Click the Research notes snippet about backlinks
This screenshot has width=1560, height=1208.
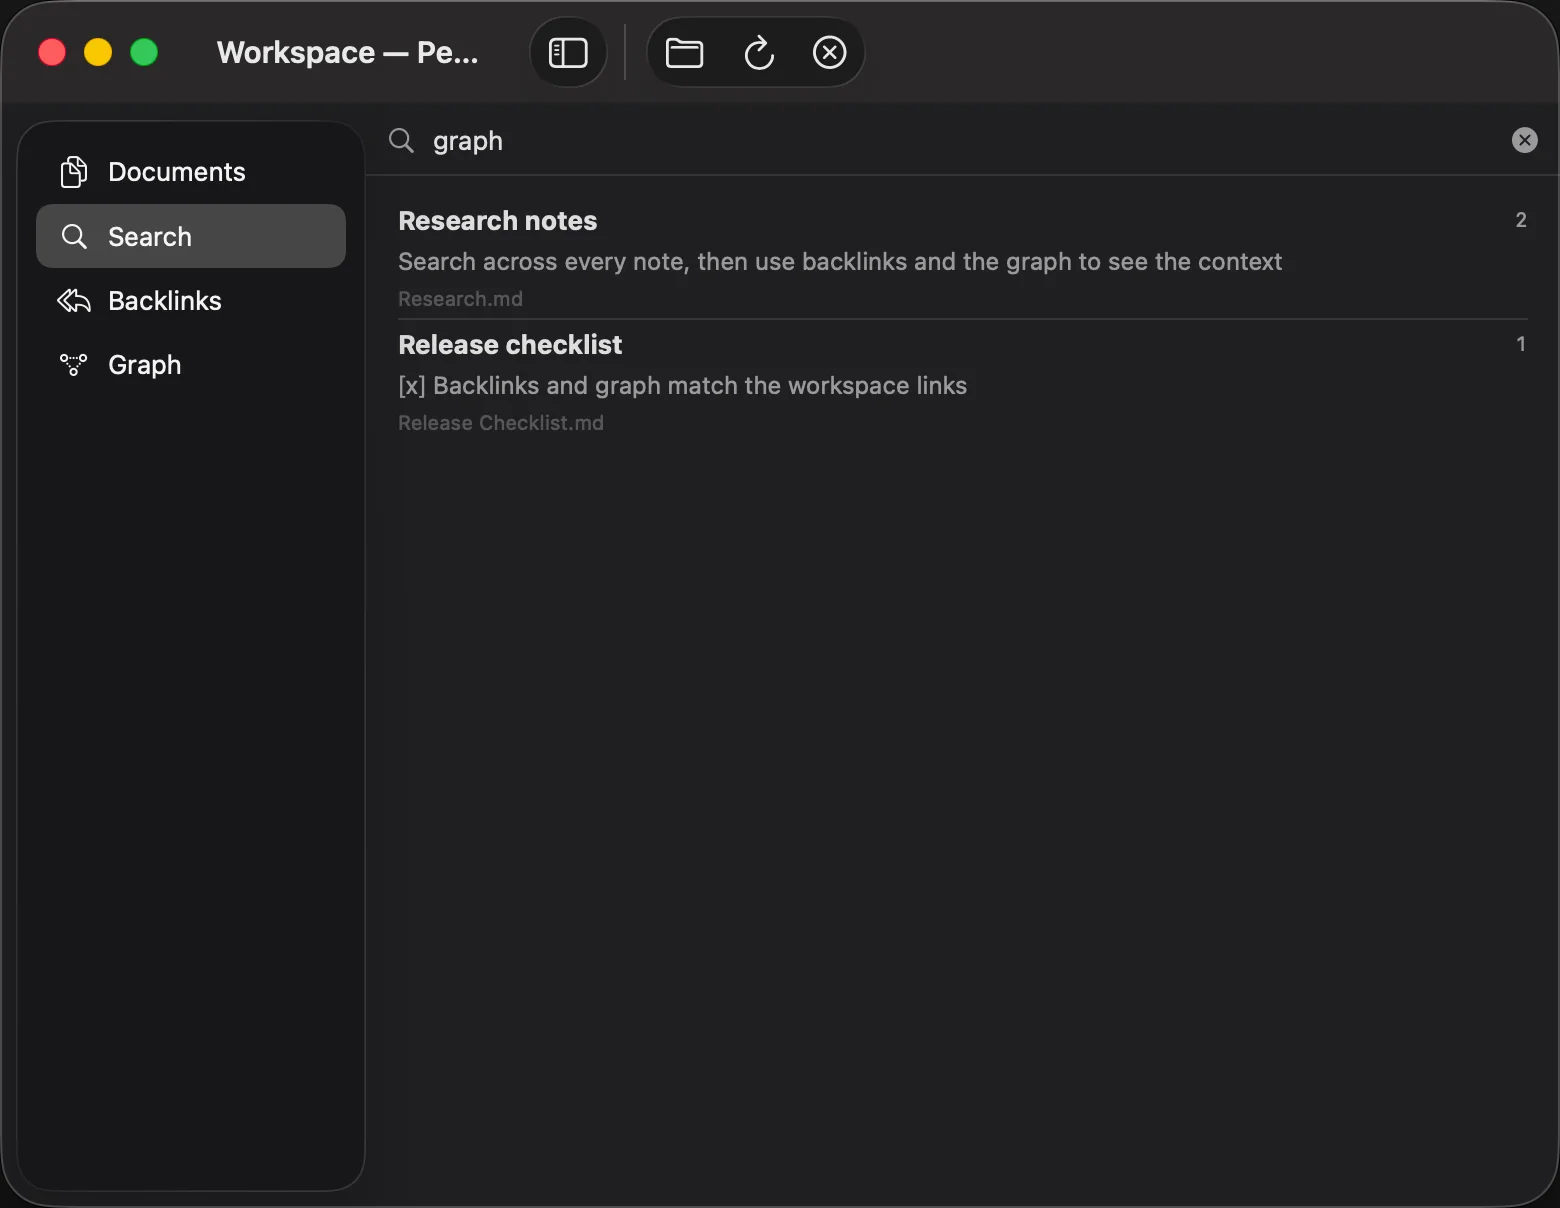click(x=840, y=262)
